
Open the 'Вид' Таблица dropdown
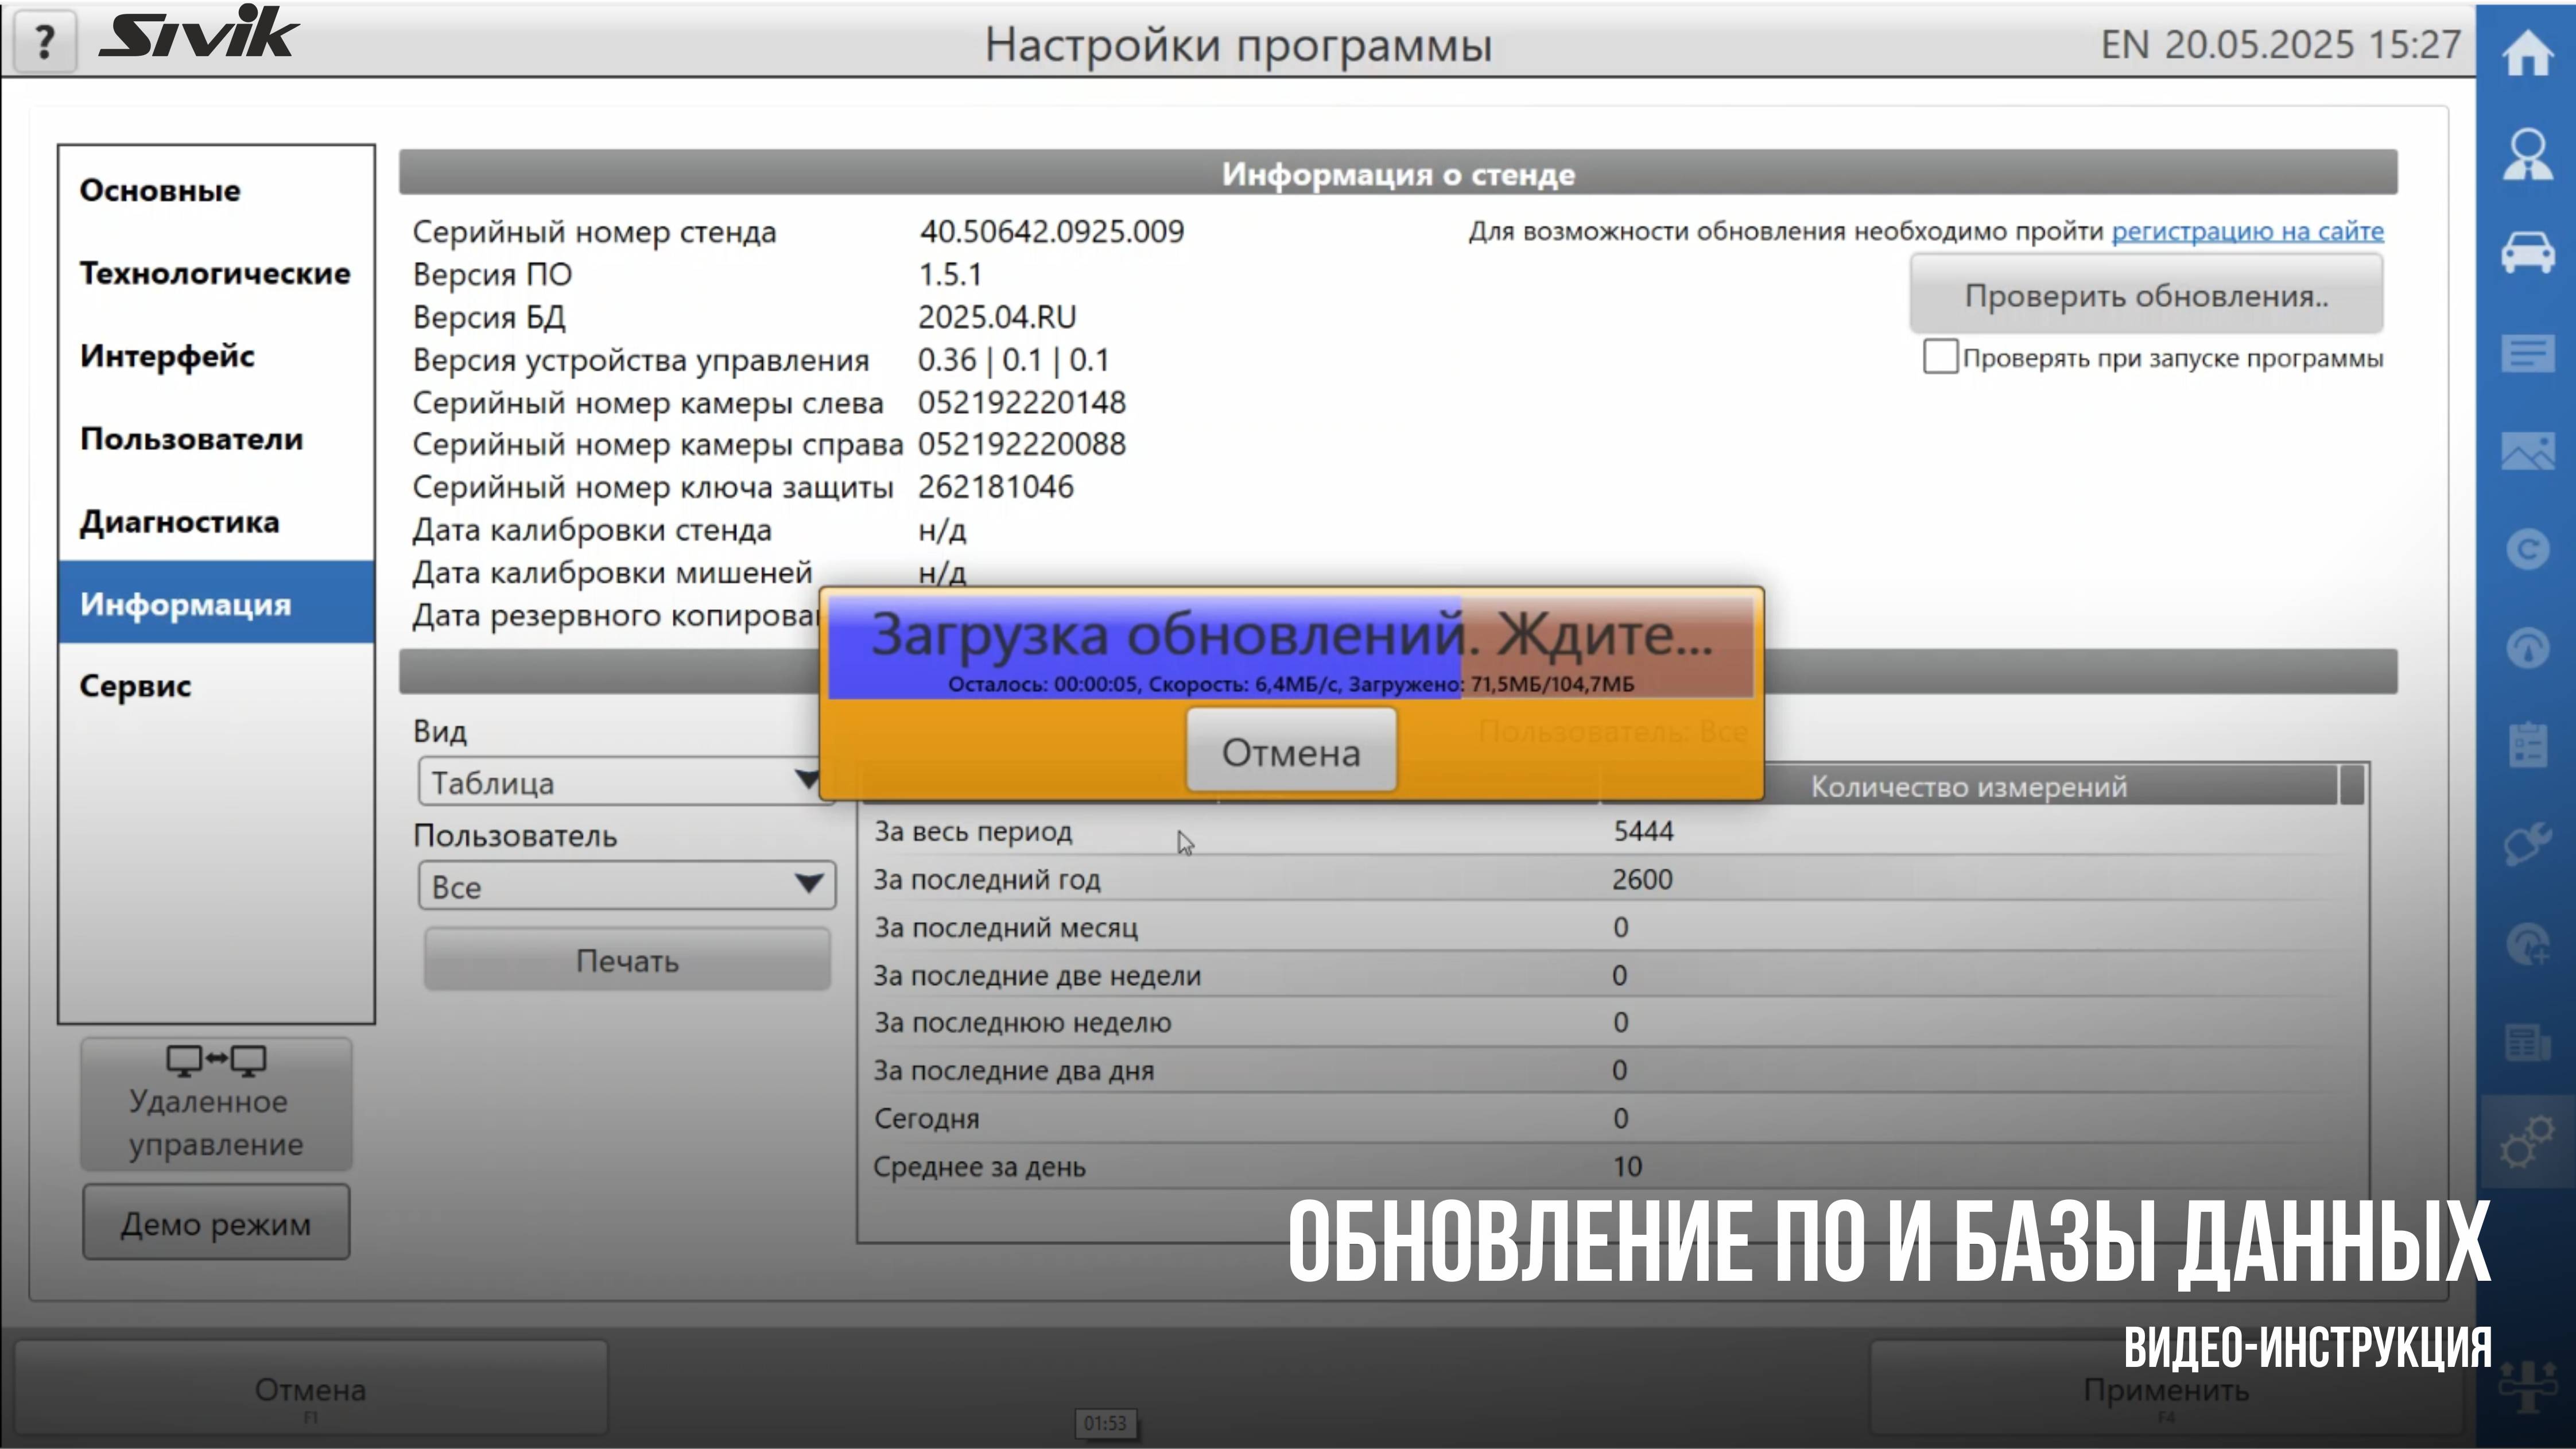[626, 782]
